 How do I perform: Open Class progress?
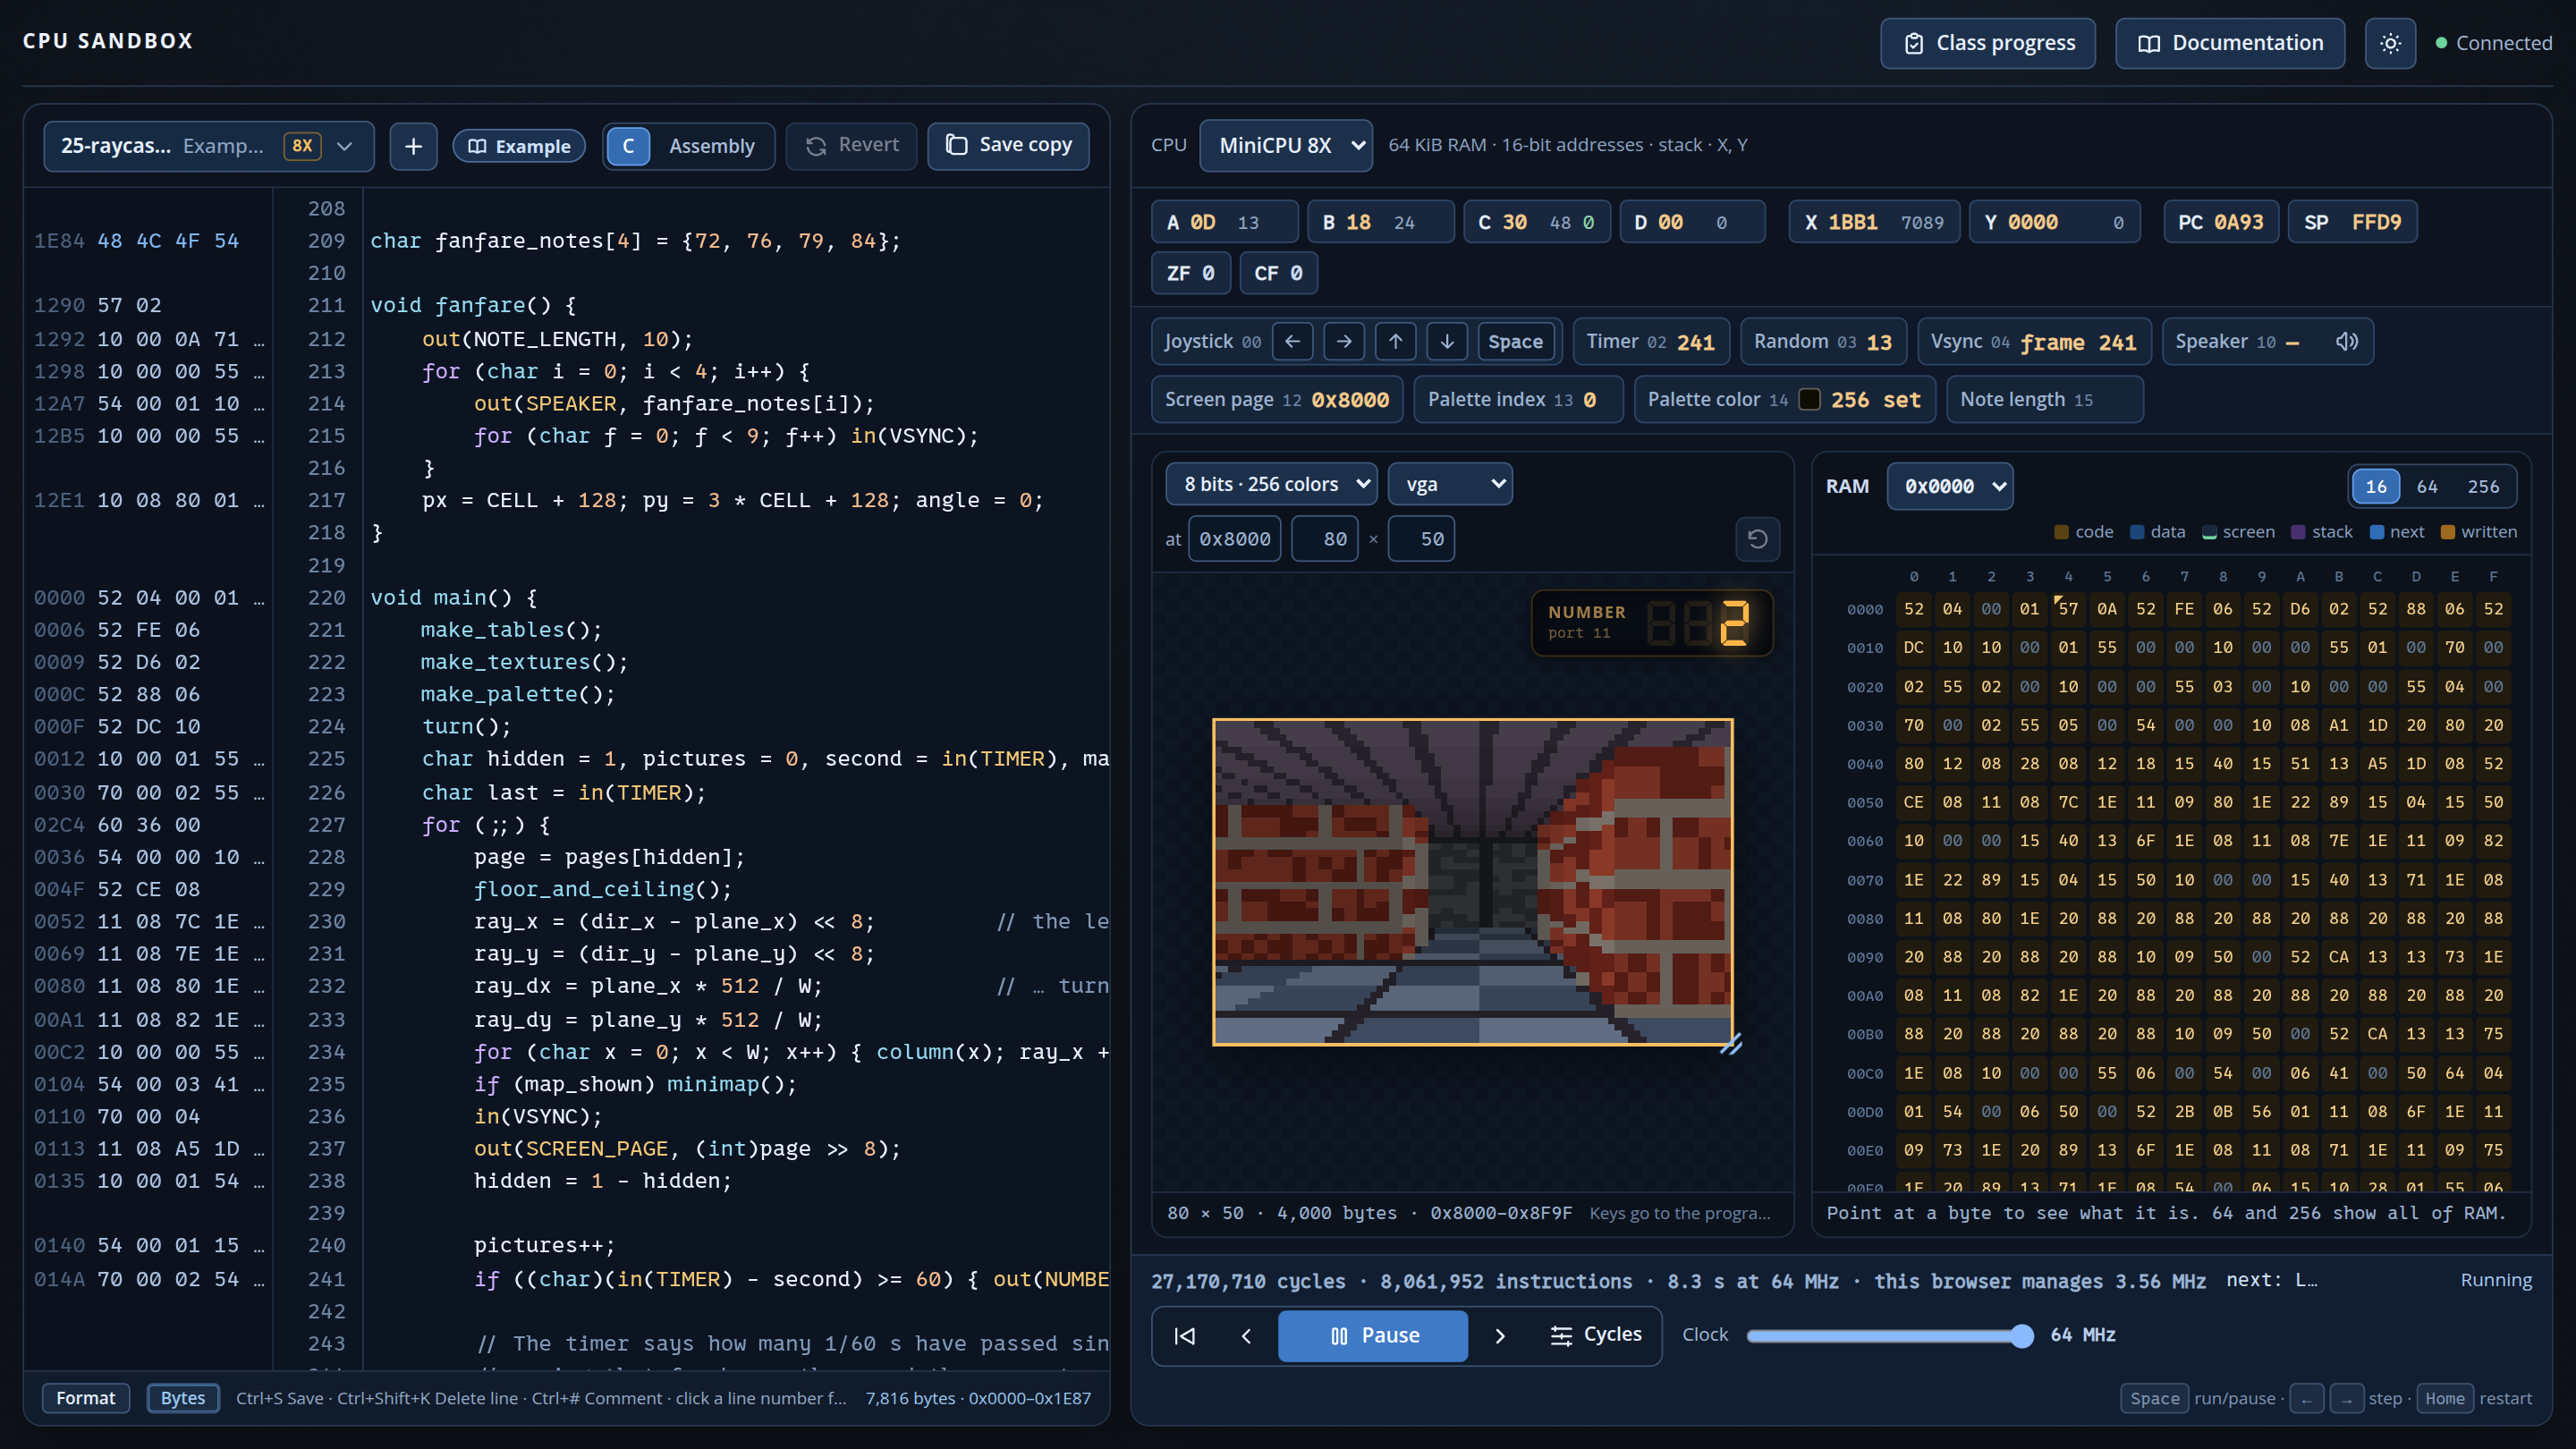[x=1987, y=43]
